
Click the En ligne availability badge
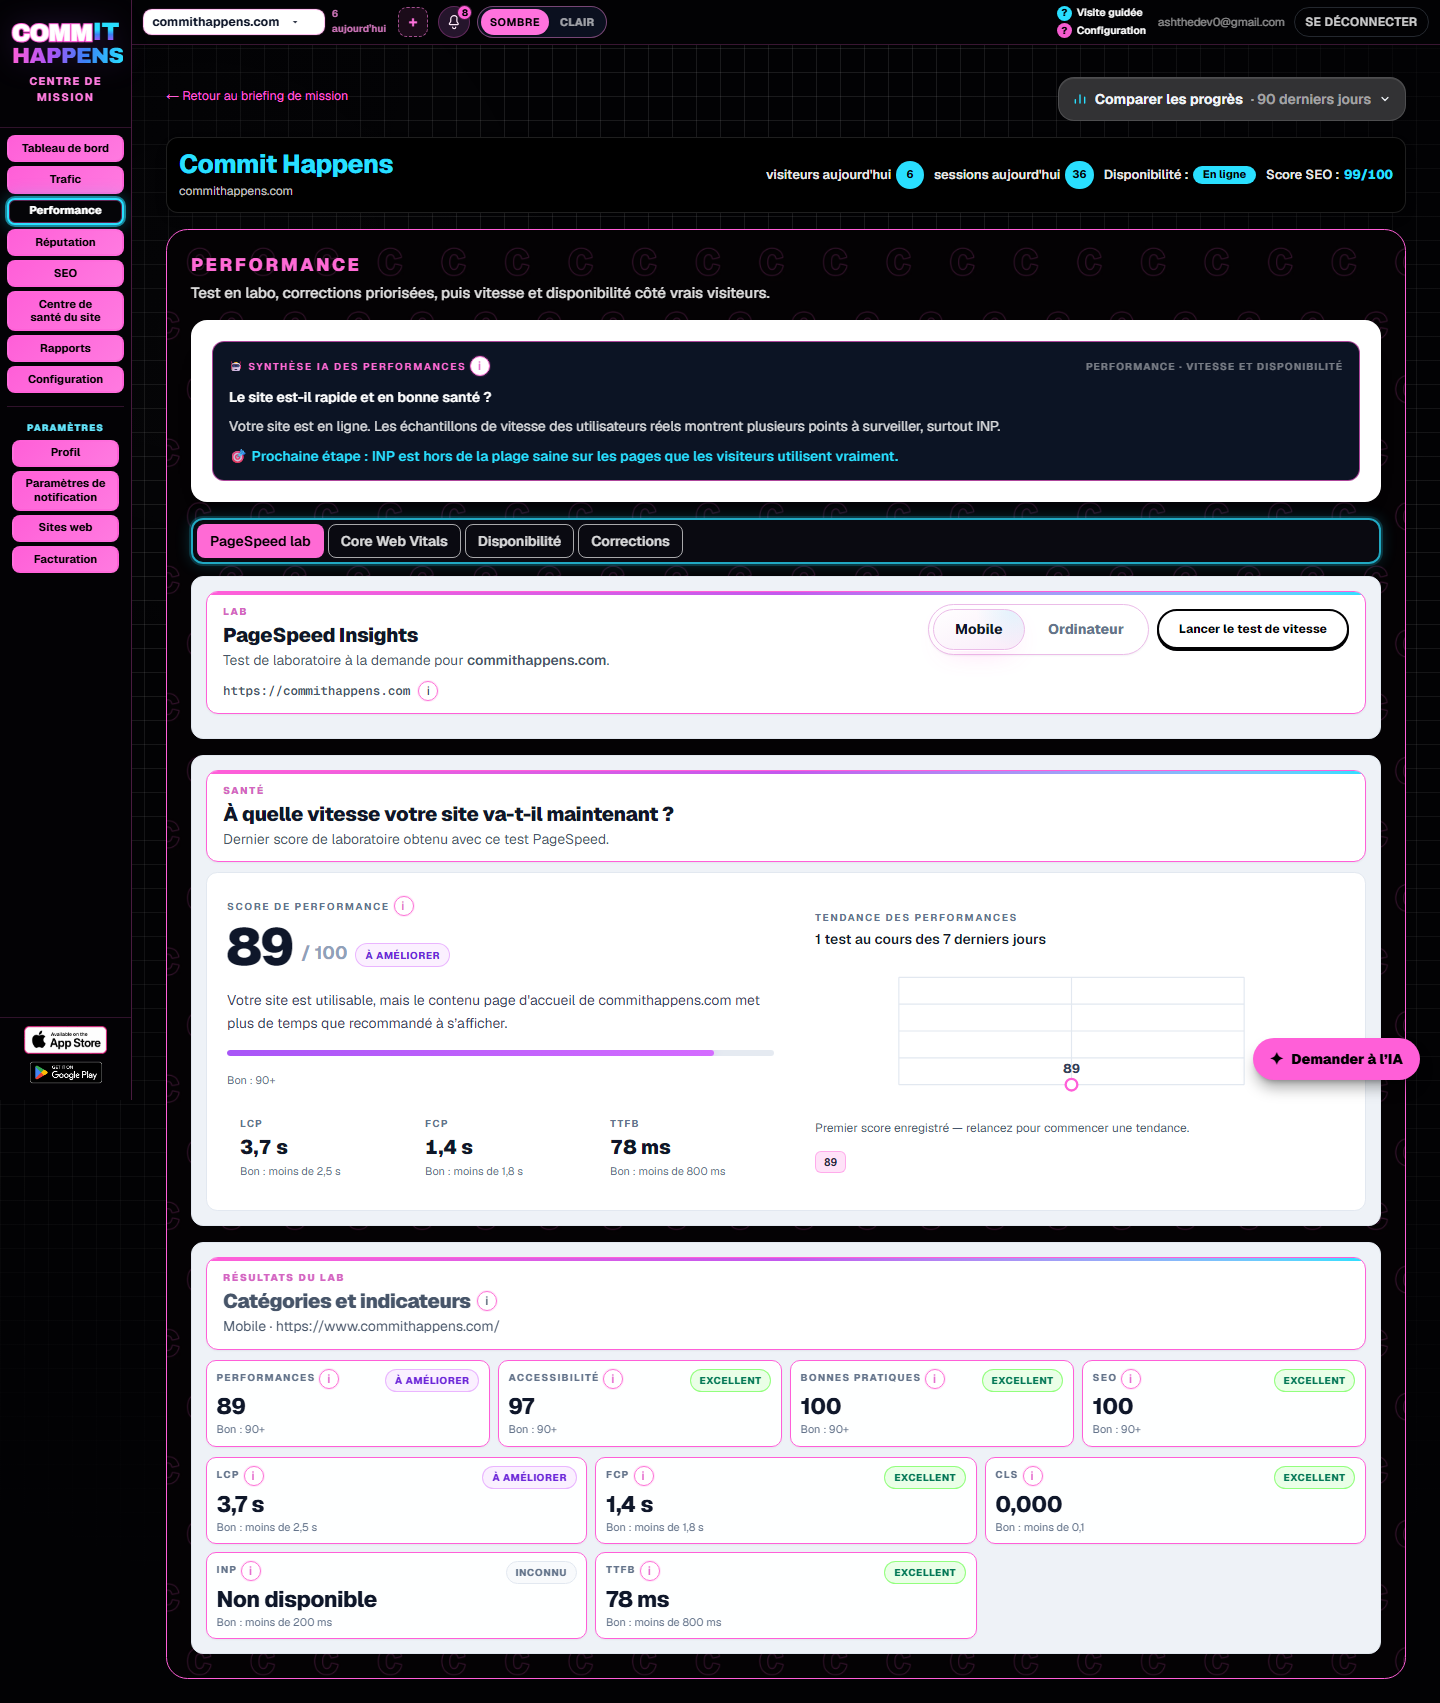click(x=1224, y=174)
